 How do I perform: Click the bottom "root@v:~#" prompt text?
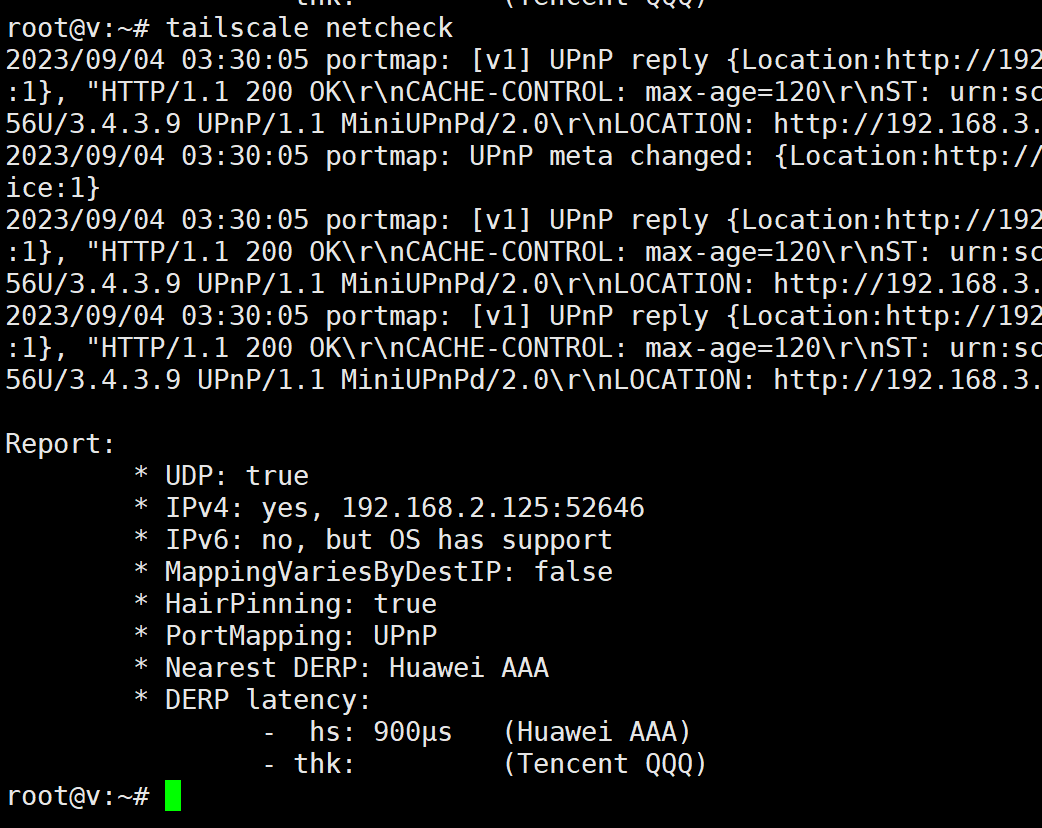pyautogui.click(x=77, y=796)
